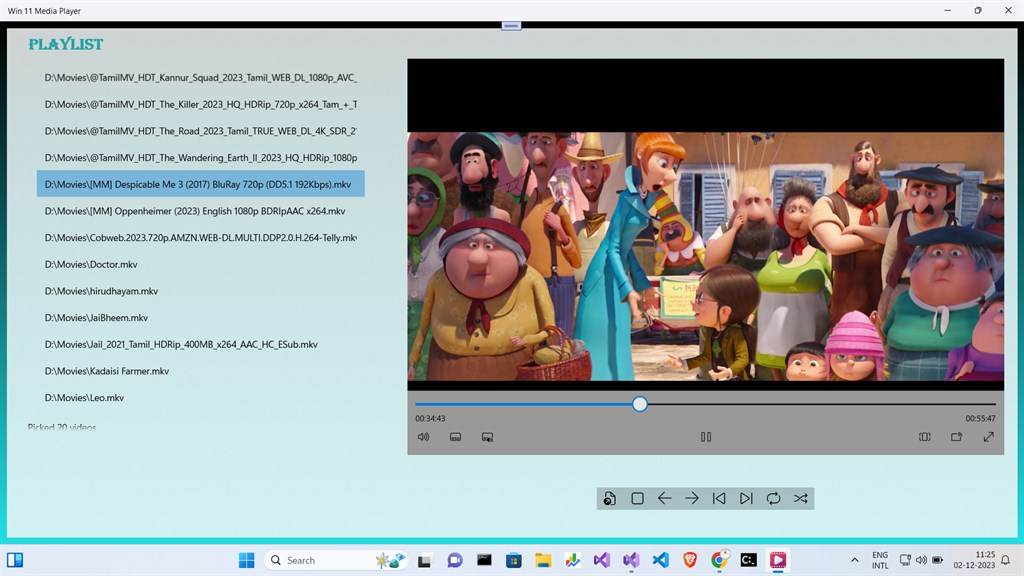This screenshot has width=1024, height=576.
Task: Open Microsoft Store from the taskbar
Action: pos(514,560)
